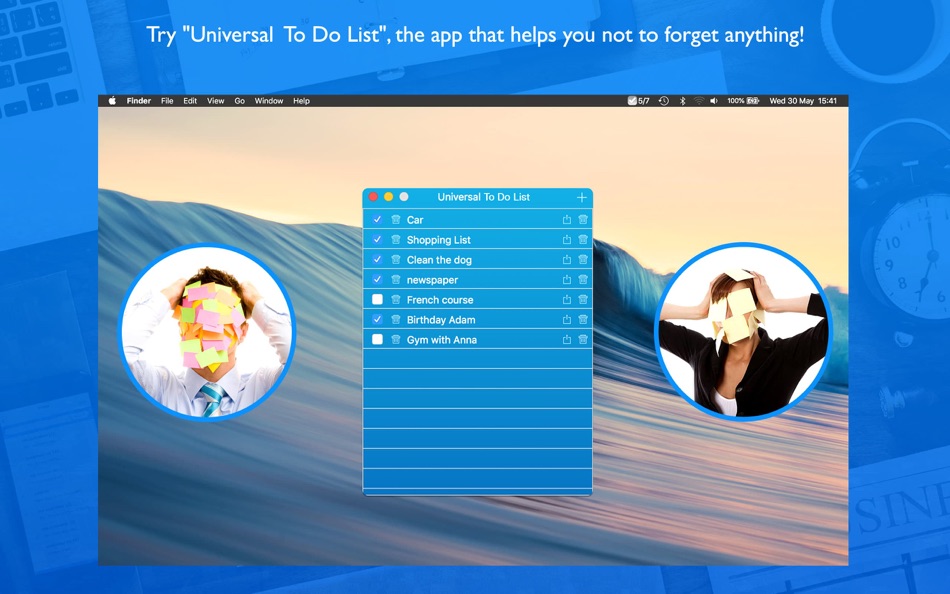
Task: Open the Time Machine menu bar icon
Action: (x=664, y=101)
